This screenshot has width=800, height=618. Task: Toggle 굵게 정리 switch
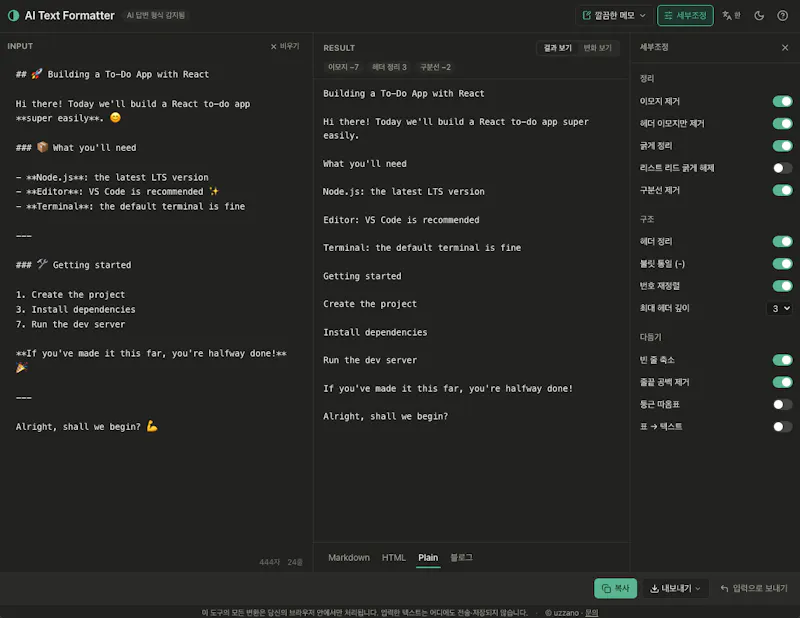[782, 146]
